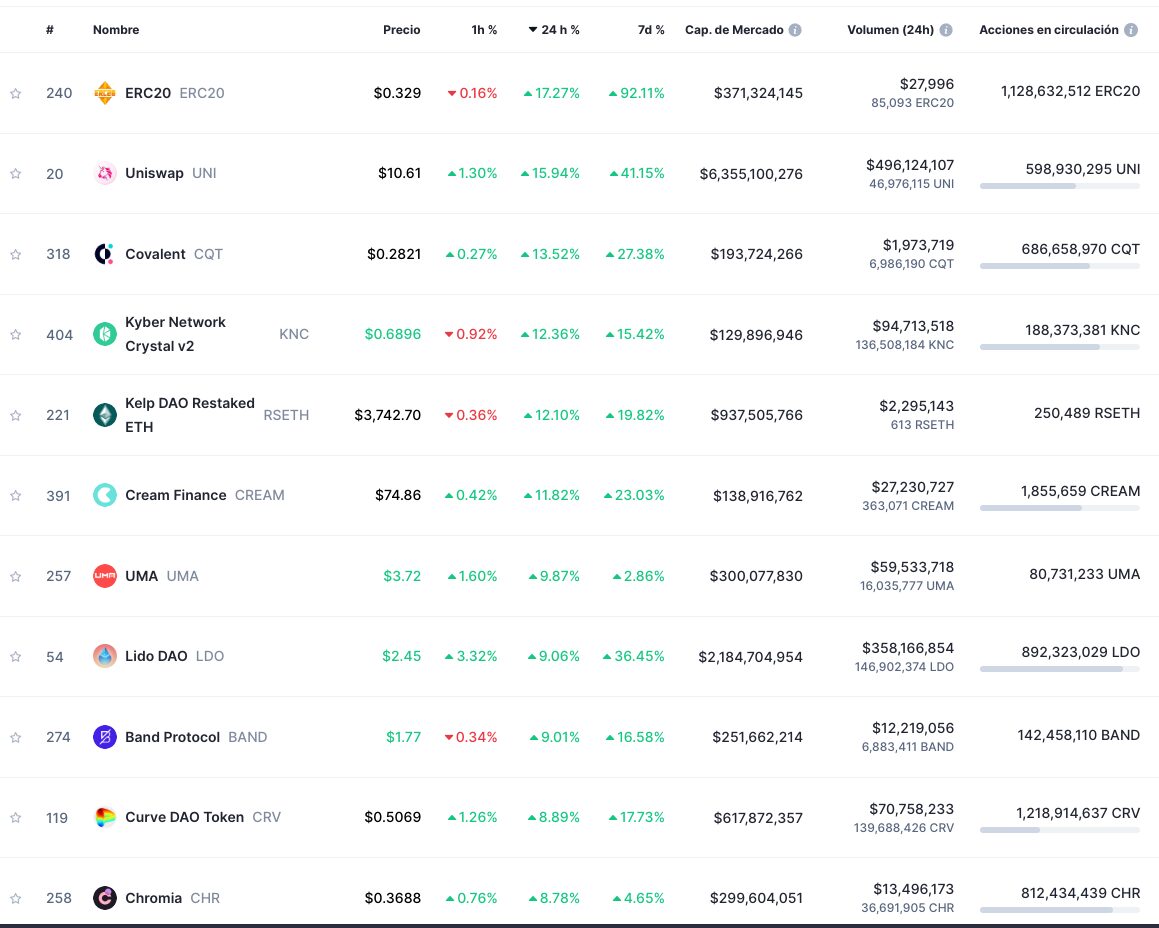Click Chromia market cap $299,604,051

(756, 898)
